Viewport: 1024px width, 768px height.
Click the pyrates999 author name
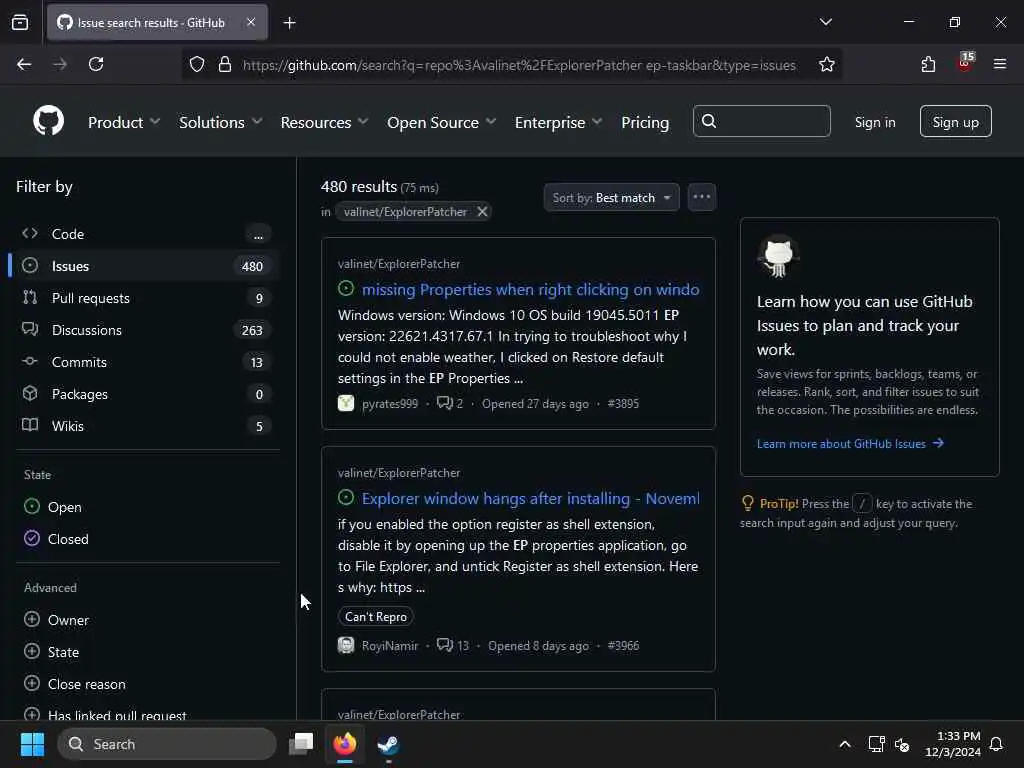pos(390,404)
